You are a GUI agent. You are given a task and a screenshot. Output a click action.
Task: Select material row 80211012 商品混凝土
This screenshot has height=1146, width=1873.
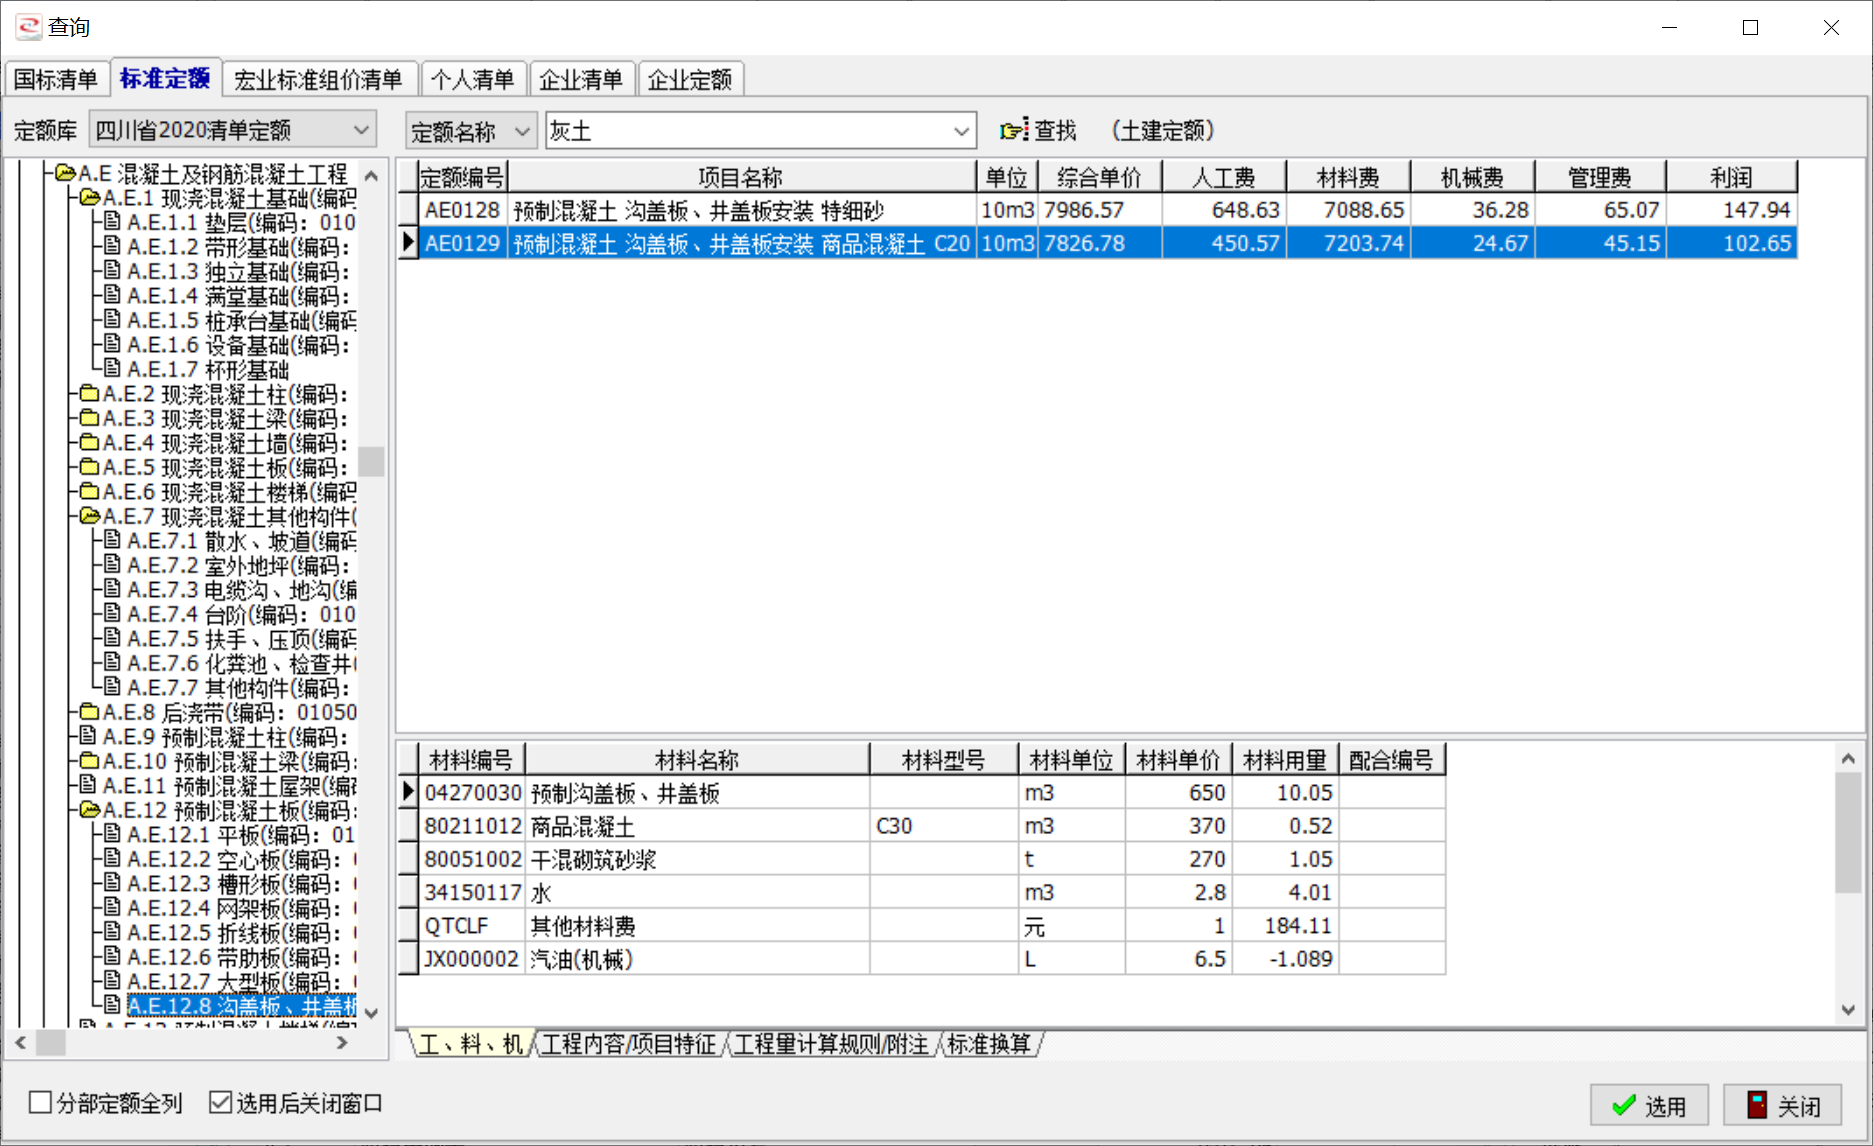pyautogui.click(x=921, y=826)
